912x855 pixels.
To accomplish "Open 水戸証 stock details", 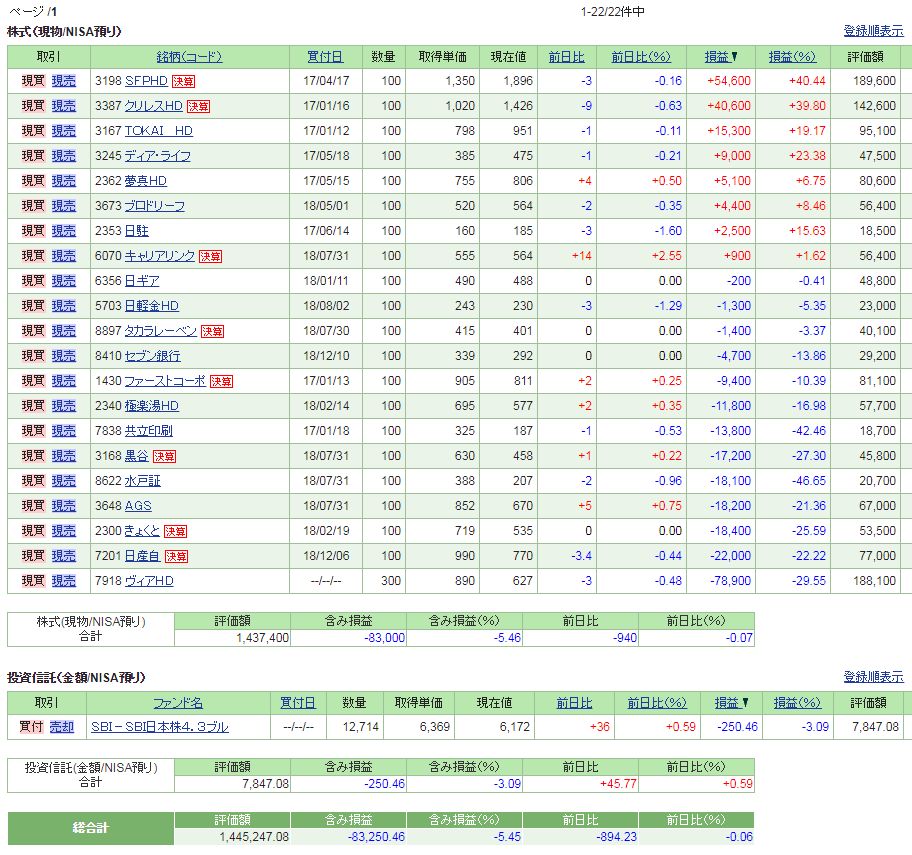I will pyautogui.click(x=142, y=481).
